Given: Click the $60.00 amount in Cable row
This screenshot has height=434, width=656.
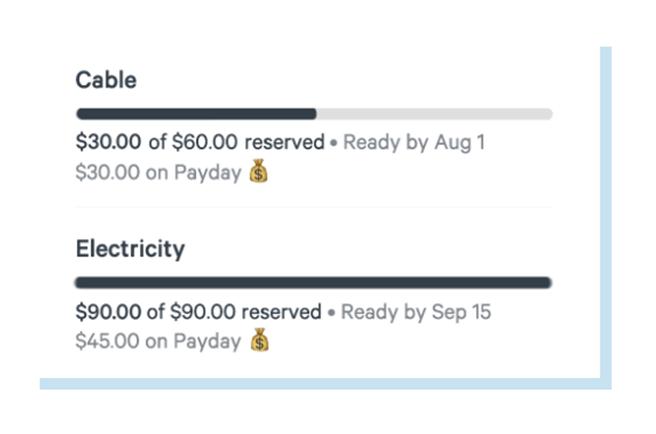Looking at the screenshot, I should tap(204, 142).
